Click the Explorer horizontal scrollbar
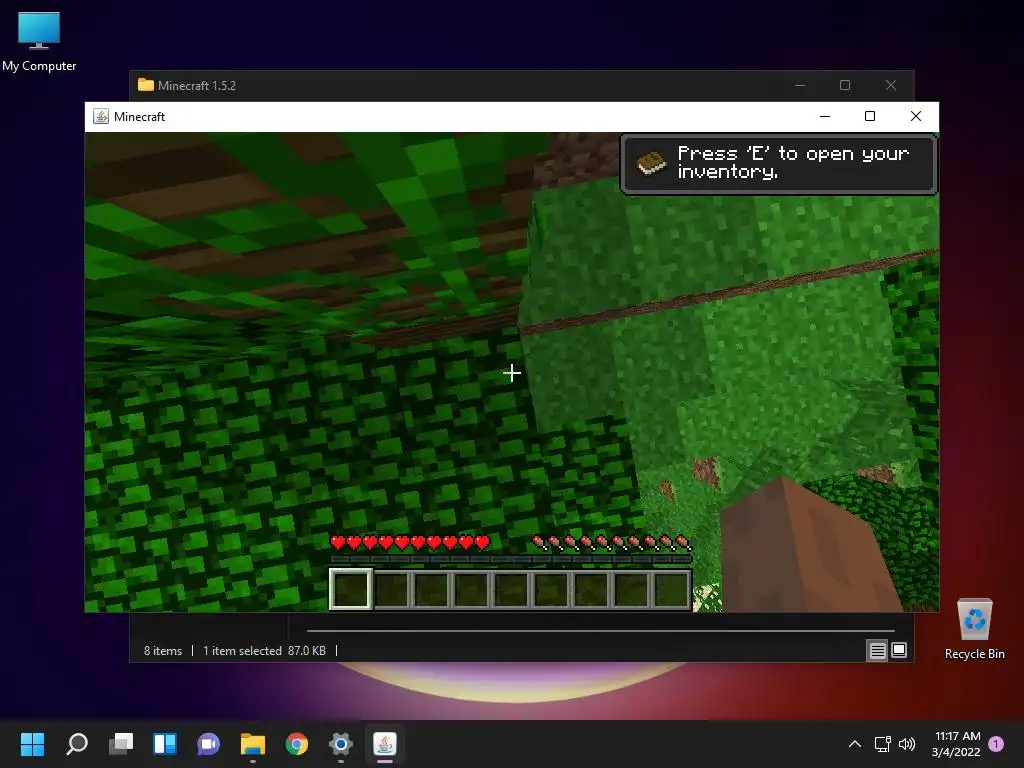1024x768 pixels. [600, 631]
